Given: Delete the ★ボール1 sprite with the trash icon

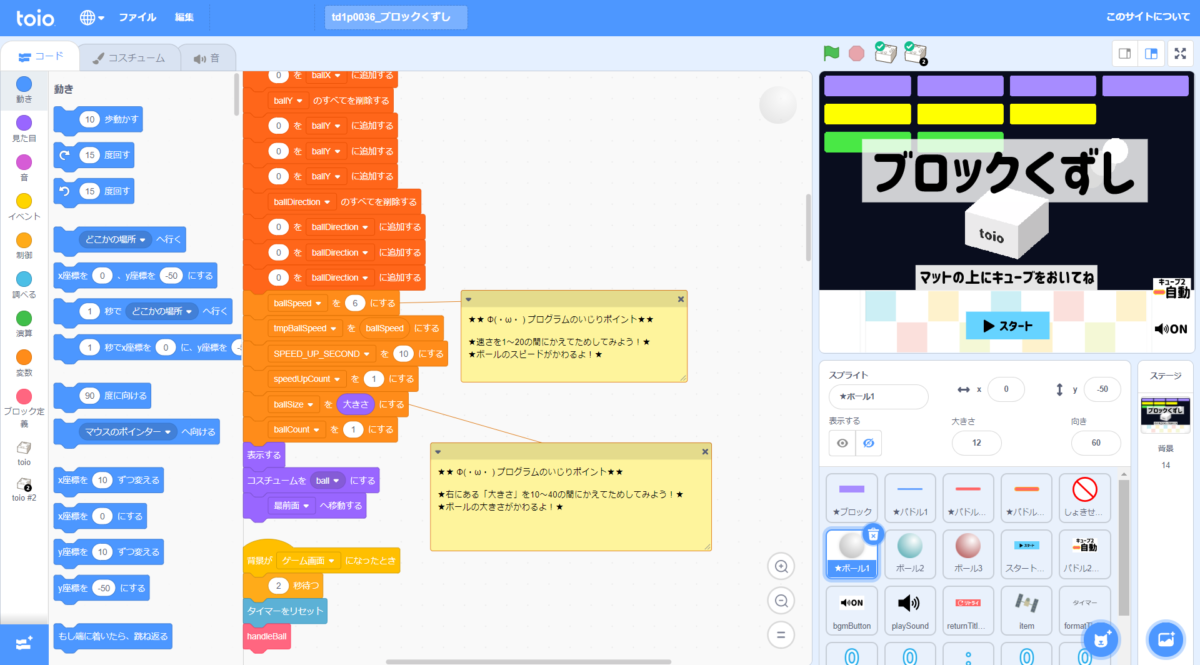Looking at the screenshot, I should 873,535.
